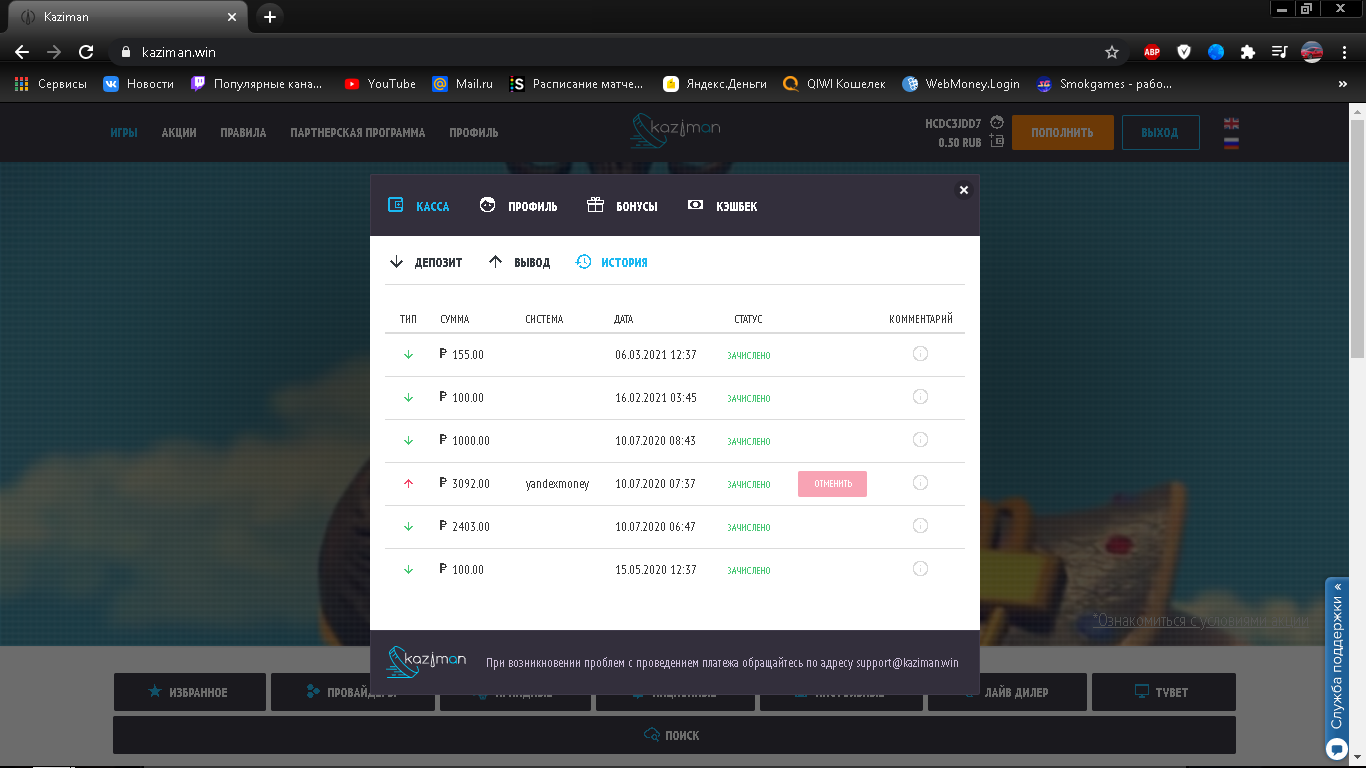1366x768 pixels.
Task: Click the Избранное category button
Action: point(190,692)
